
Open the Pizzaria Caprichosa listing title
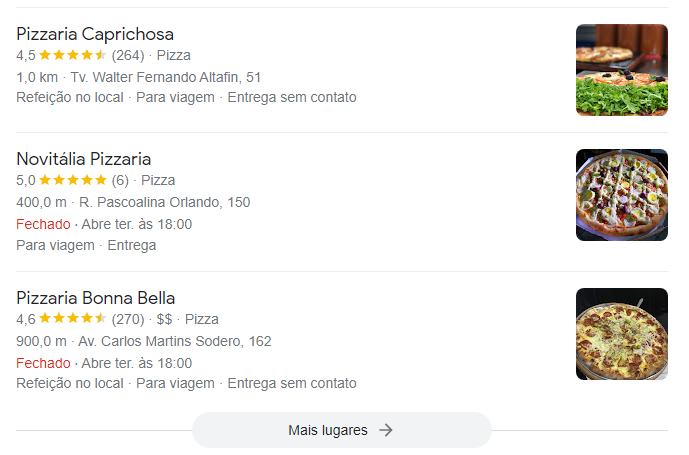click(x=95, y=34)
